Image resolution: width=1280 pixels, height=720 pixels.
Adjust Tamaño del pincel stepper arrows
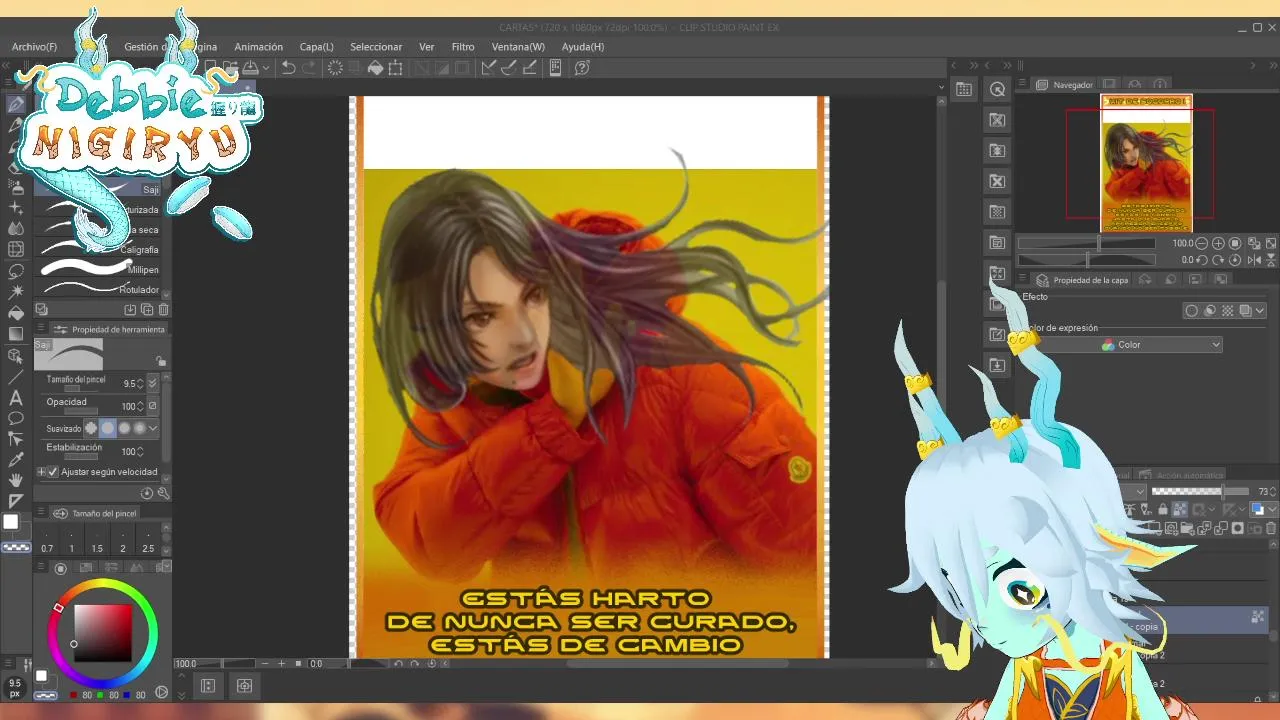(x=141, y=383)
